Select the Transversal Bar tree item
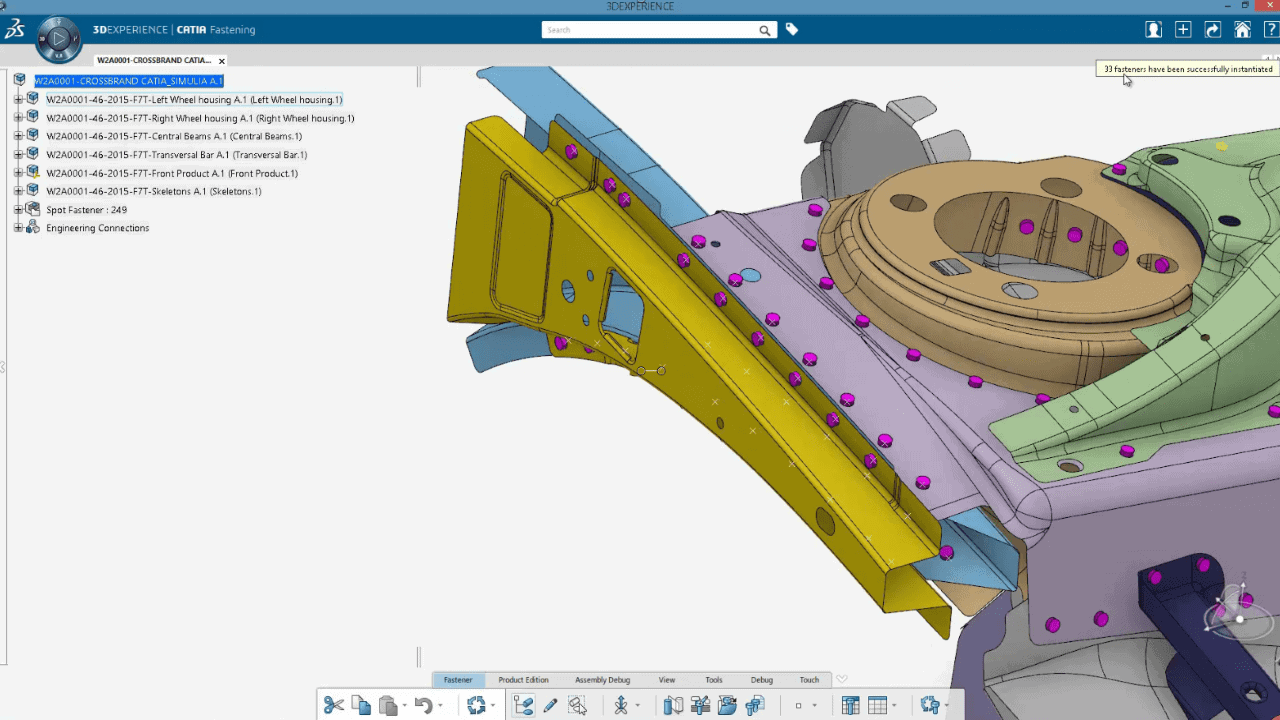Image resolution: width=1280 pixels, height=720 pixels. click(176, 155)
